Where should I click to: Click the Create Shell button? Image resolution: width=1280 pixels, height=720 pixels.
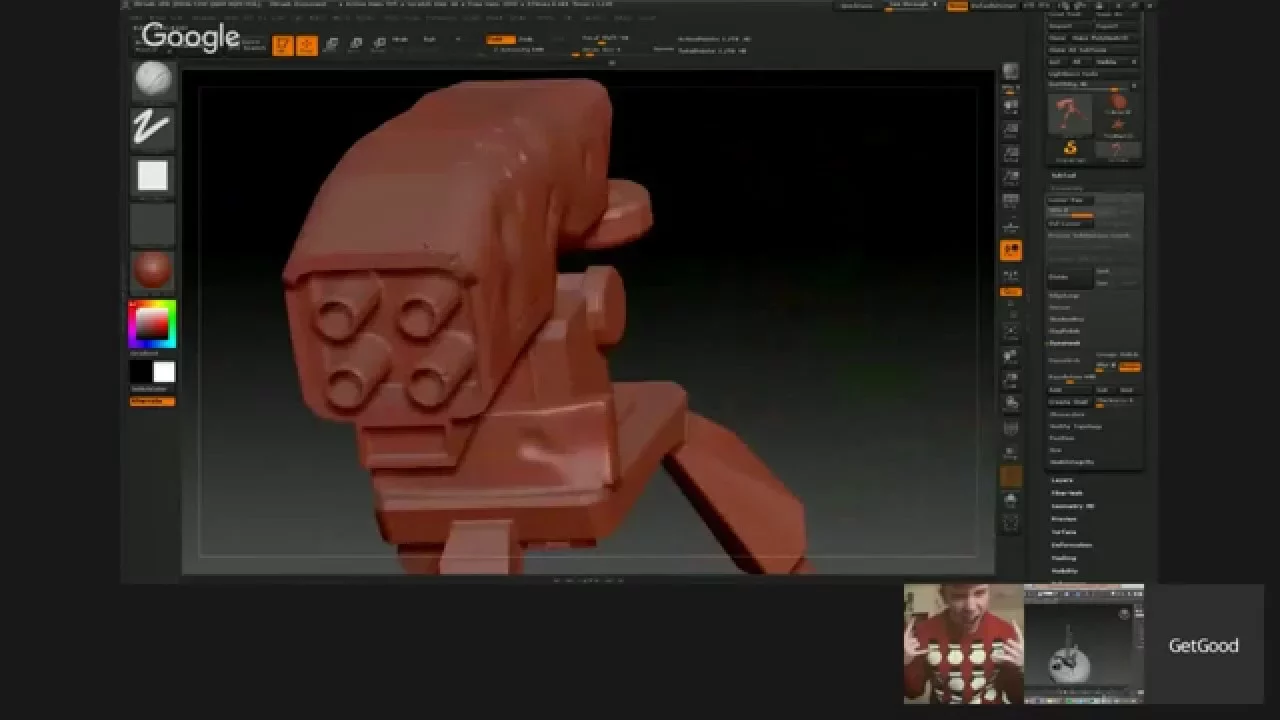(x=1068, y=401)
